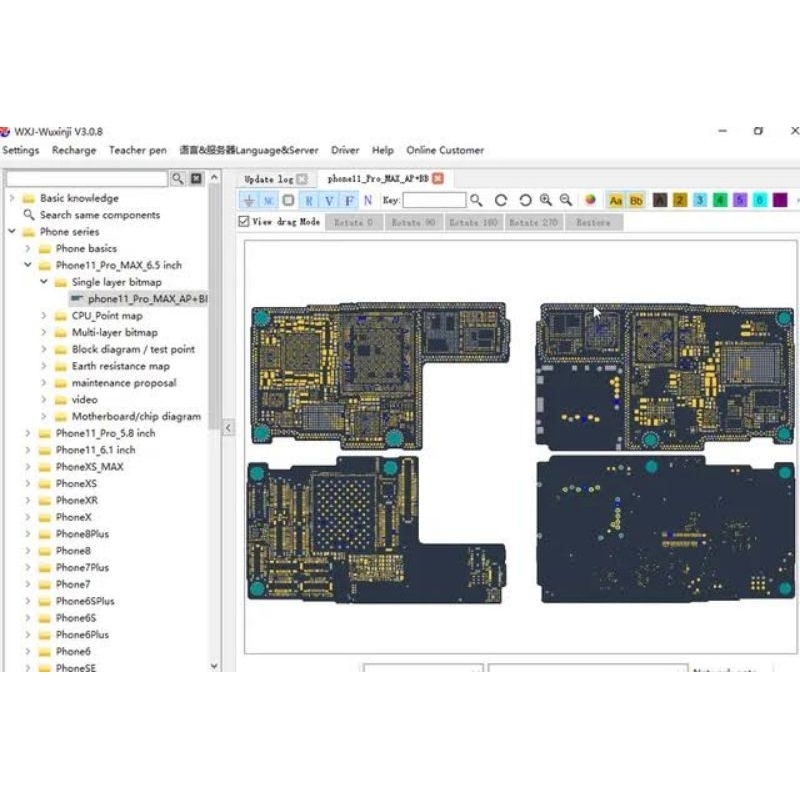
Task: Open the Teacher pen menu
Action: (x=137, y=150)
